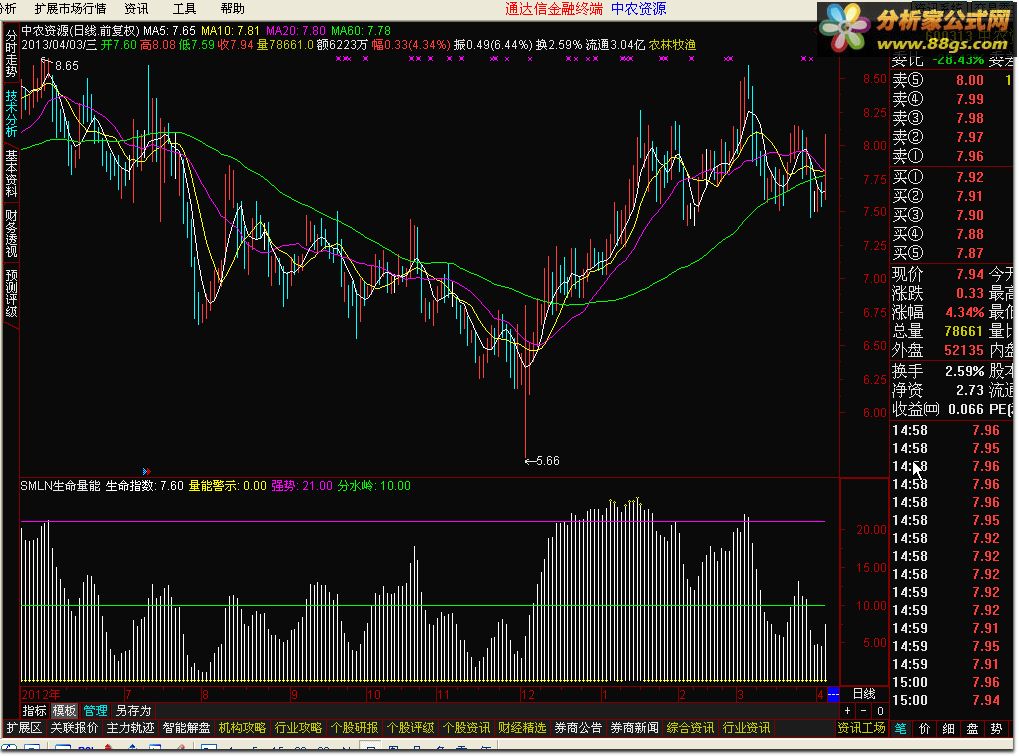
Task: Click the blue --- time axis box
Action: point(833,694)
